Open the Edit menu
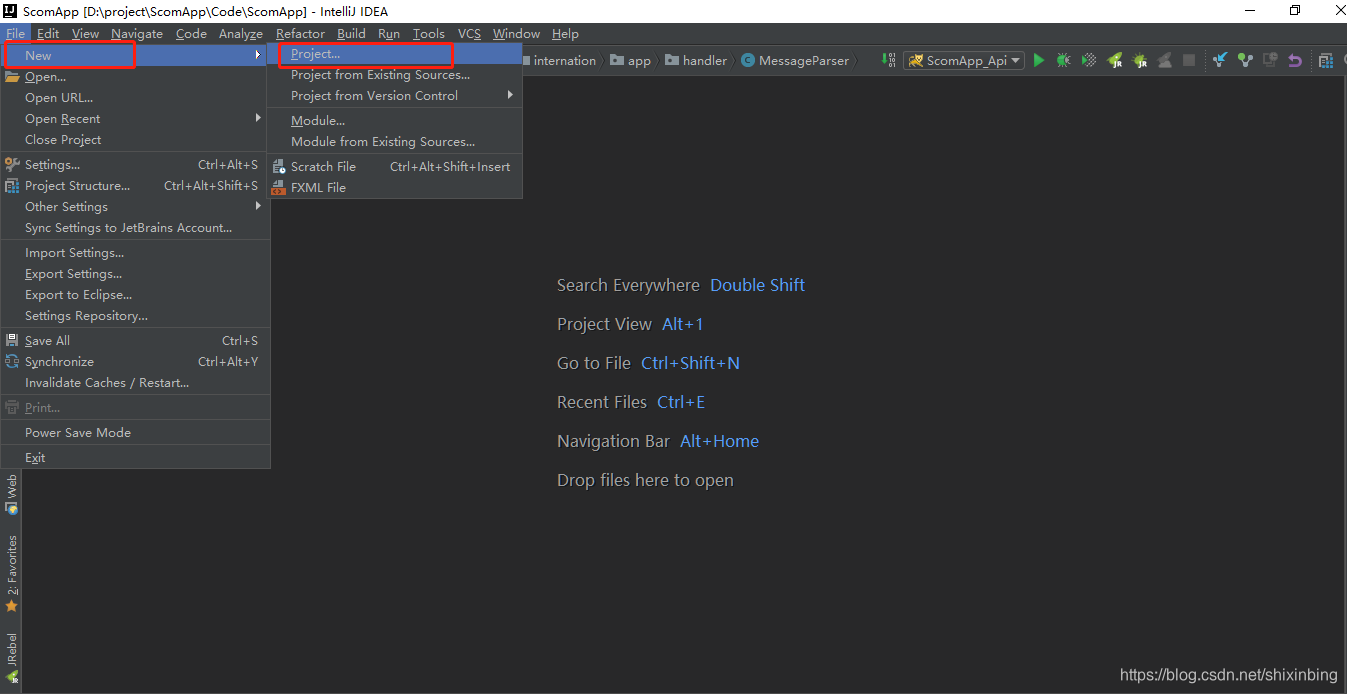1347x694 pixels. (x=48, y=33)
